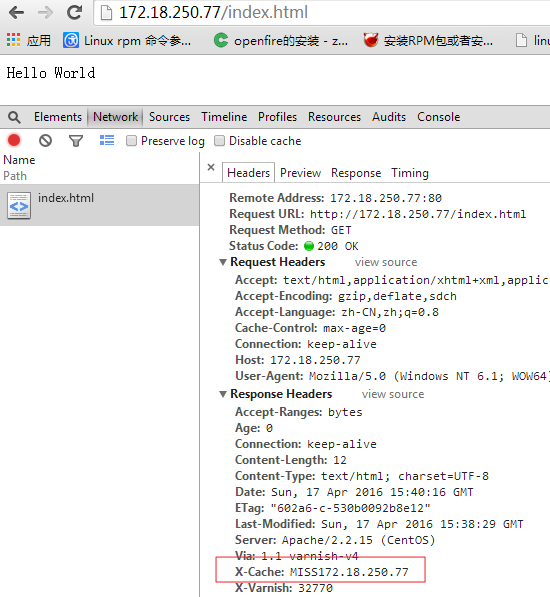
Task: Switch to the Network tab
Action: tap(115, 117)
